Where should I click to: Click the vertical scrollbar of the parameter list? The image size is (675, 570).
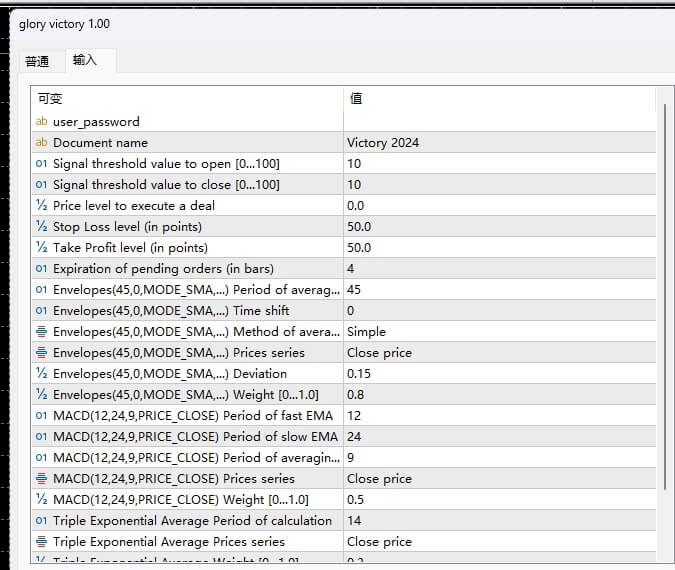664,300
